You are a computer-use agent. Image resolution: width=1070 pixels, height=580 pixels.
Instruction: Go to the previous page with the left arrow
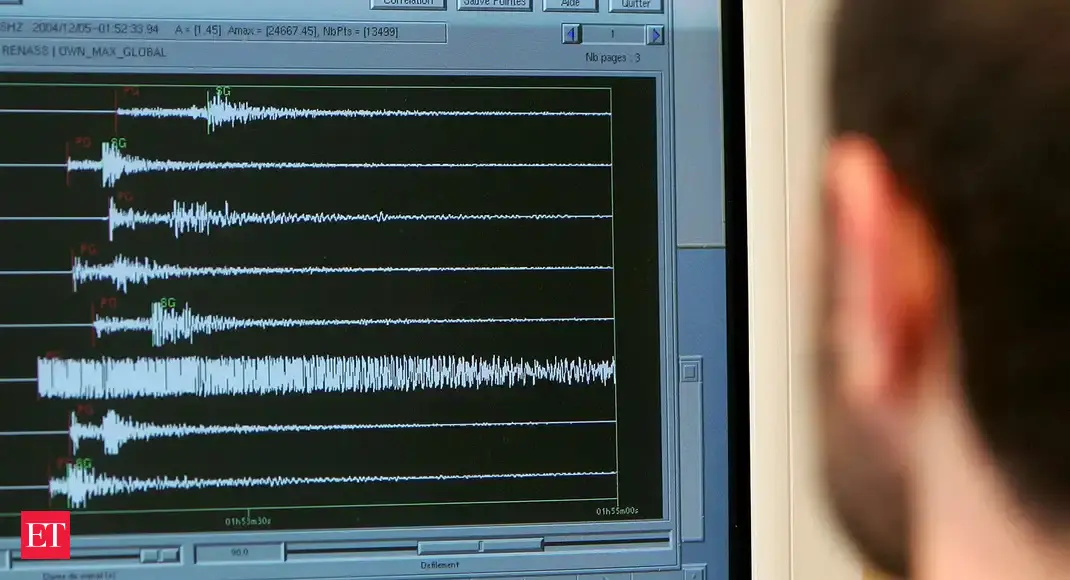click(572, 35)
